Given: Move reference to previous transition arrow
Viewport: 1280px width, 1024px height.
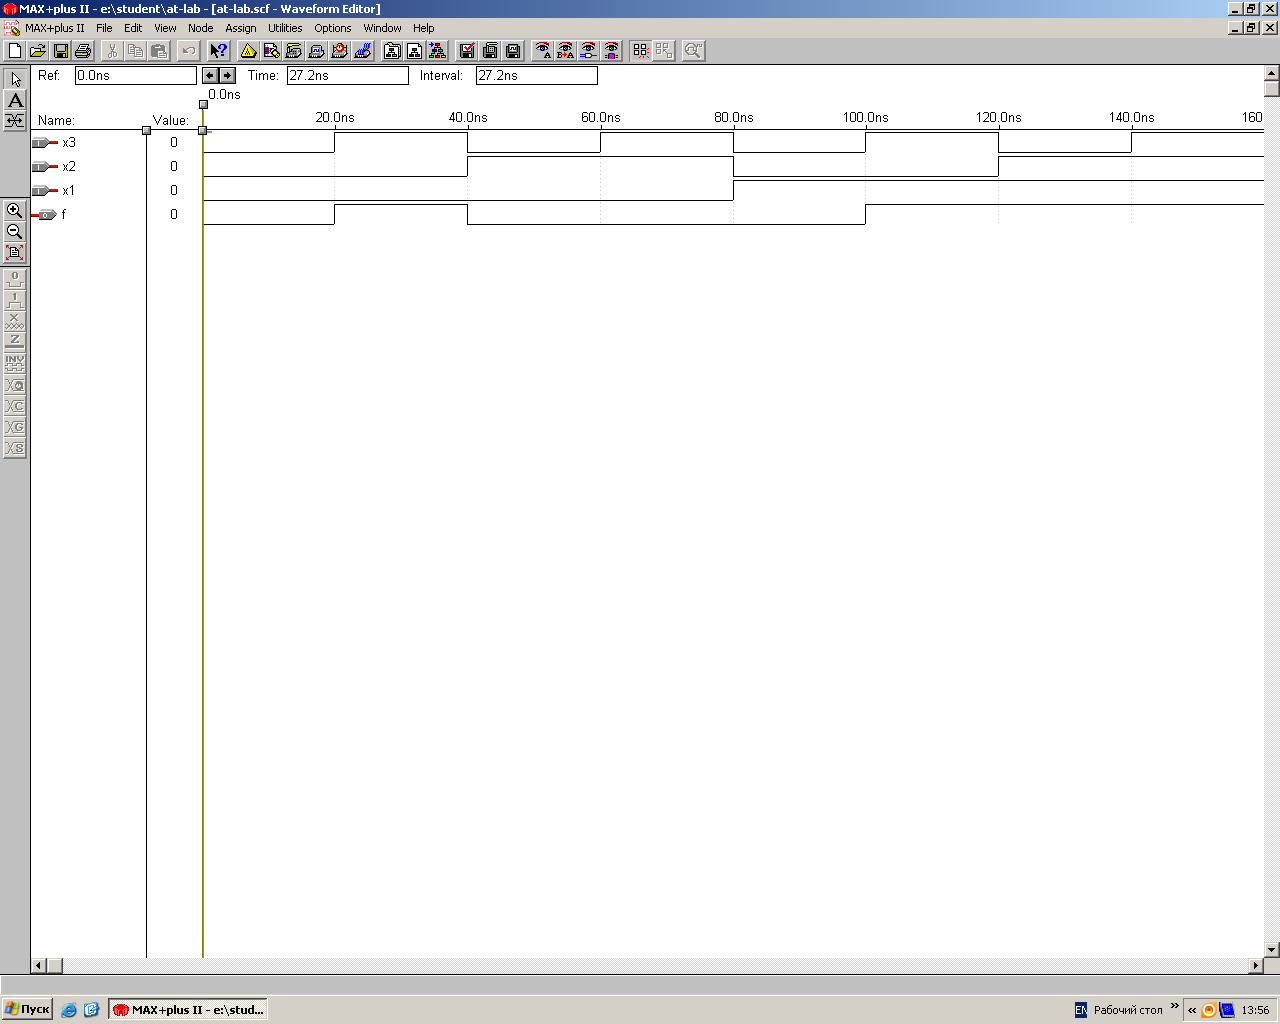Looking at the screenshot, I should 210,75.
